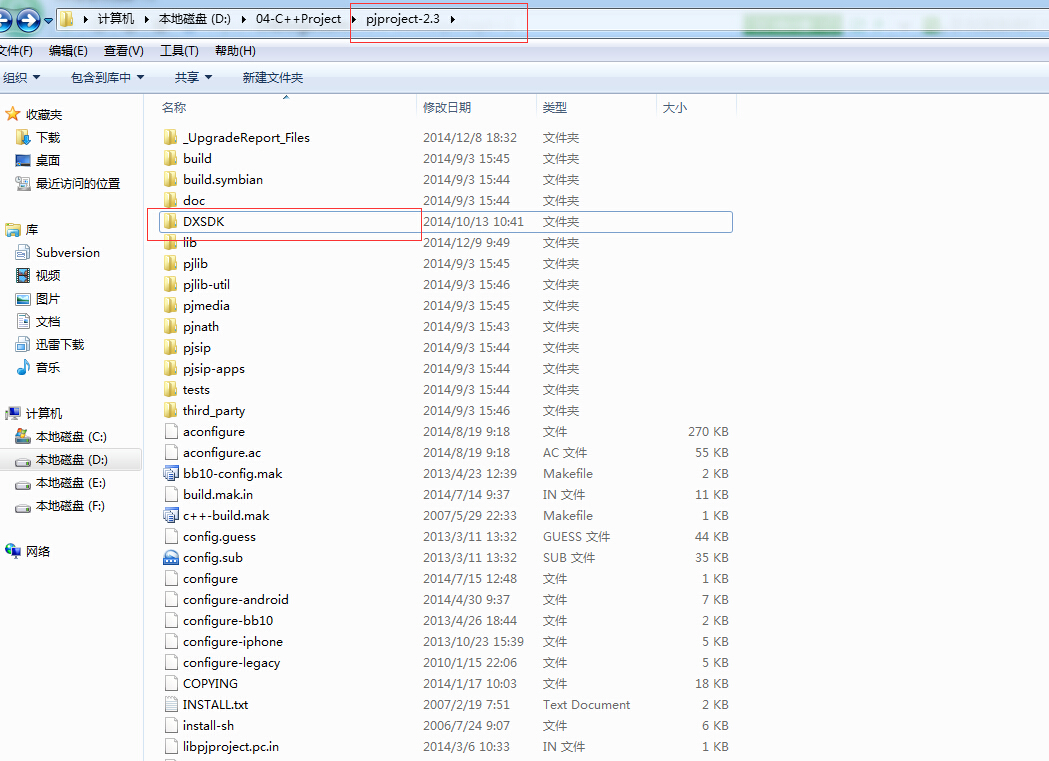Sort by the 类型 column header
This screenshot has height=761, width=1049.
(x=555, y=108)
